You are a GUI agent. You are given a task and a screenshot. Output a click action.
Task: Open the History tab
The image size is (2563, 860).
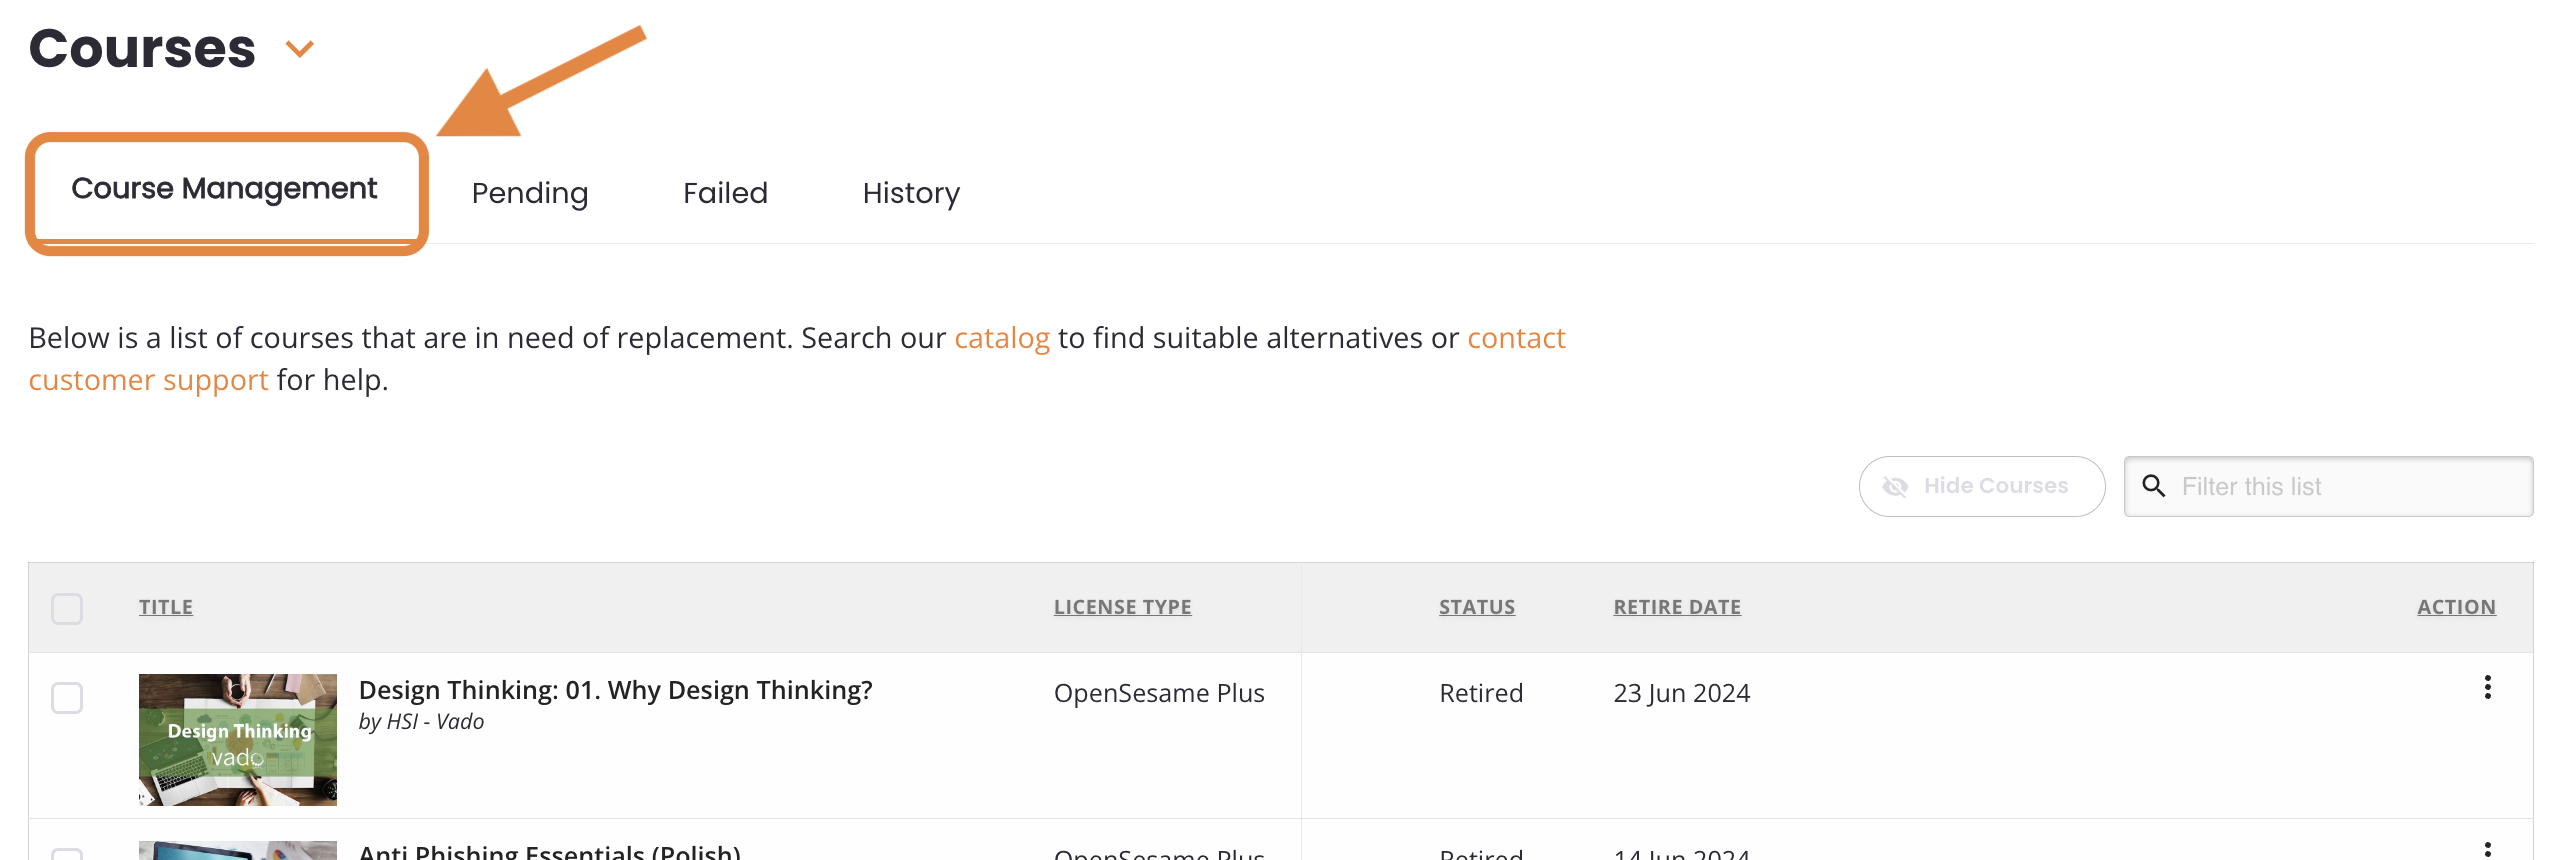click(x=911, y=193)
